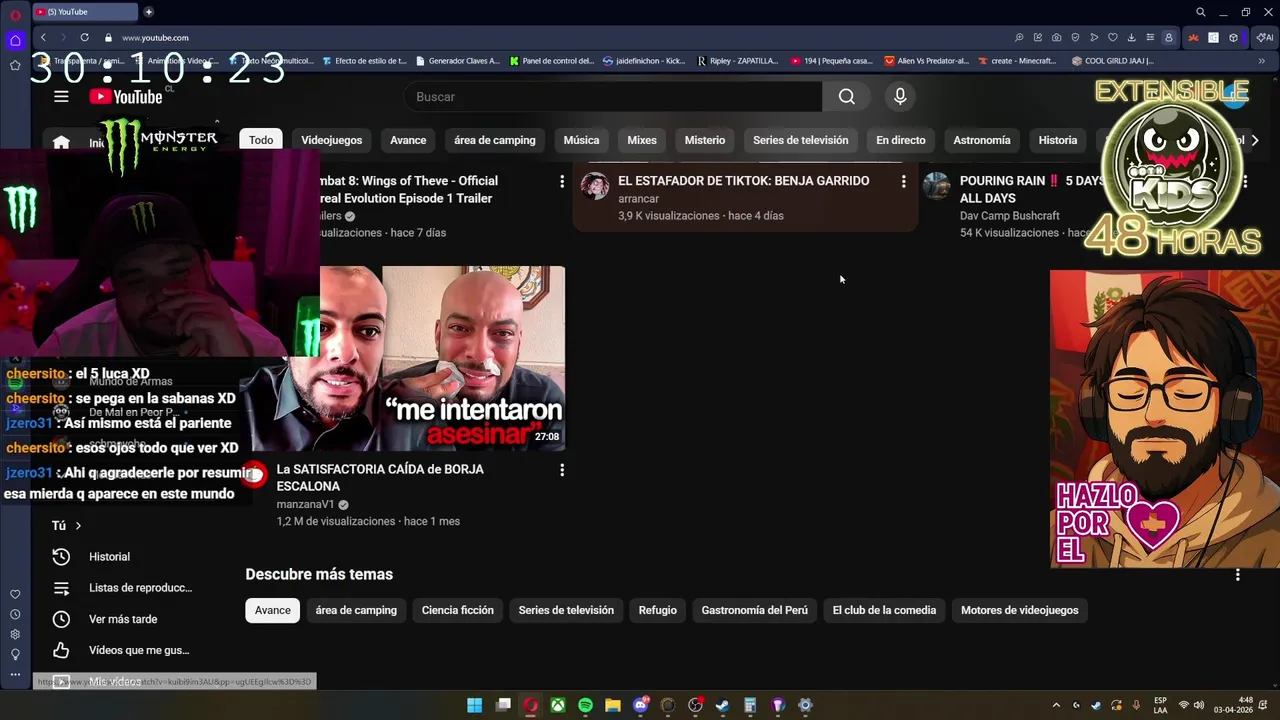1280x720 pixels.
Task: Select the En directo filter chip
Action: [x=901, y=140]
